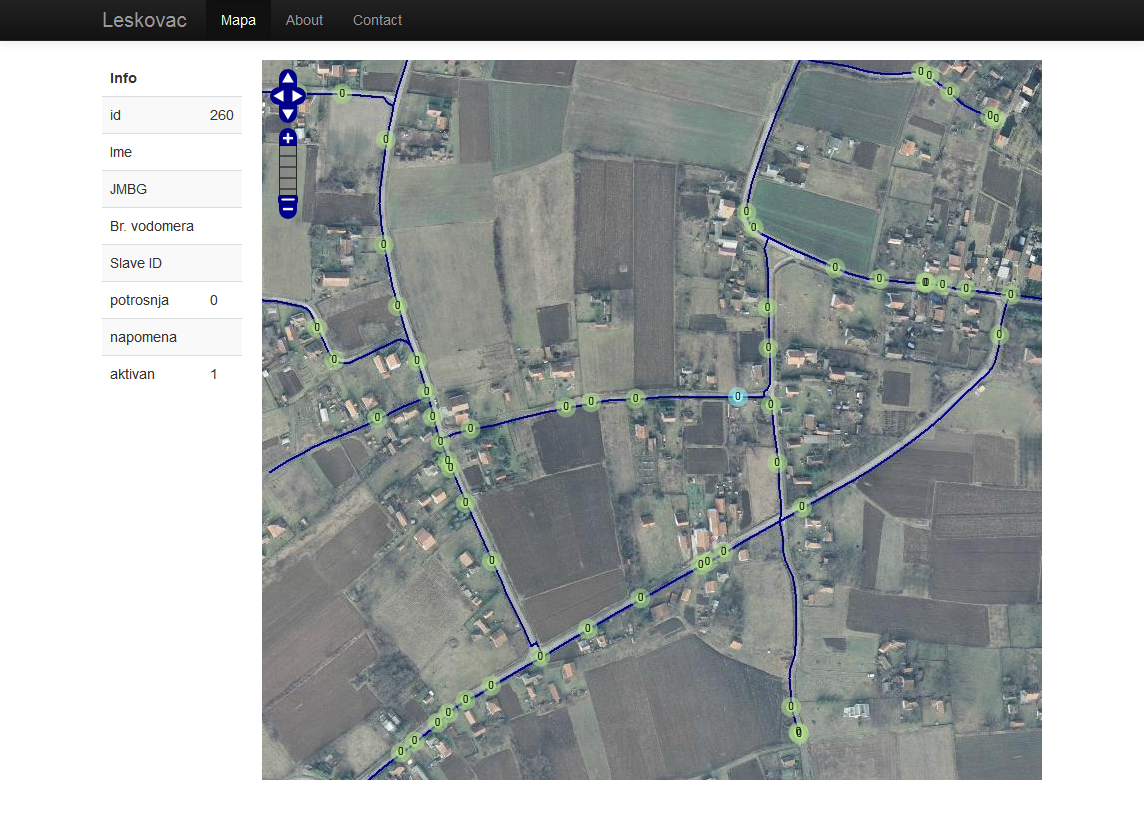Open the Contact page
Screen dimensions: 1144x834
[377, 20]
